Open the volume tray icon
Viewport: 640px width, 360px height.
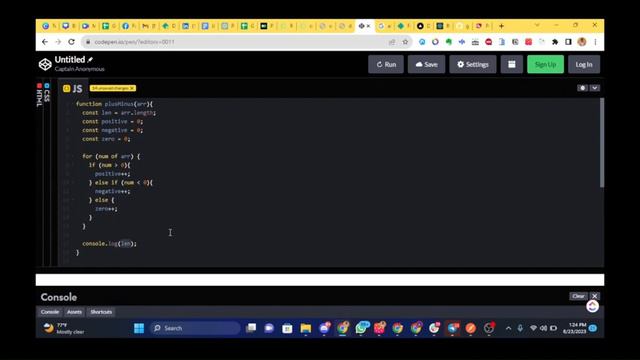pyautogui.click(x=543, y=328)
